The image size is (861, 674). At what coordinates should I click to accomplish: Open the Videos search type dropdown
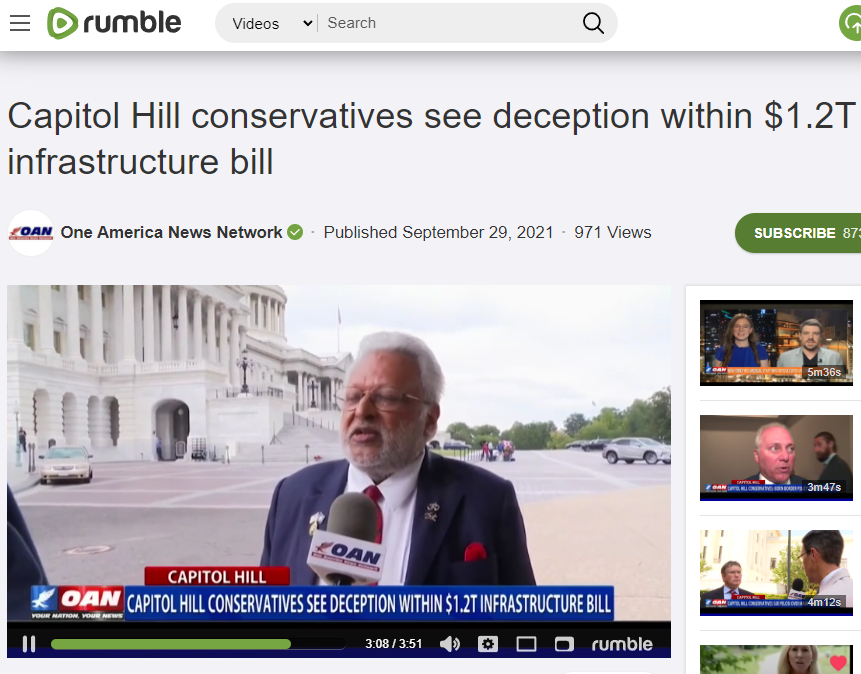[272, 24]
